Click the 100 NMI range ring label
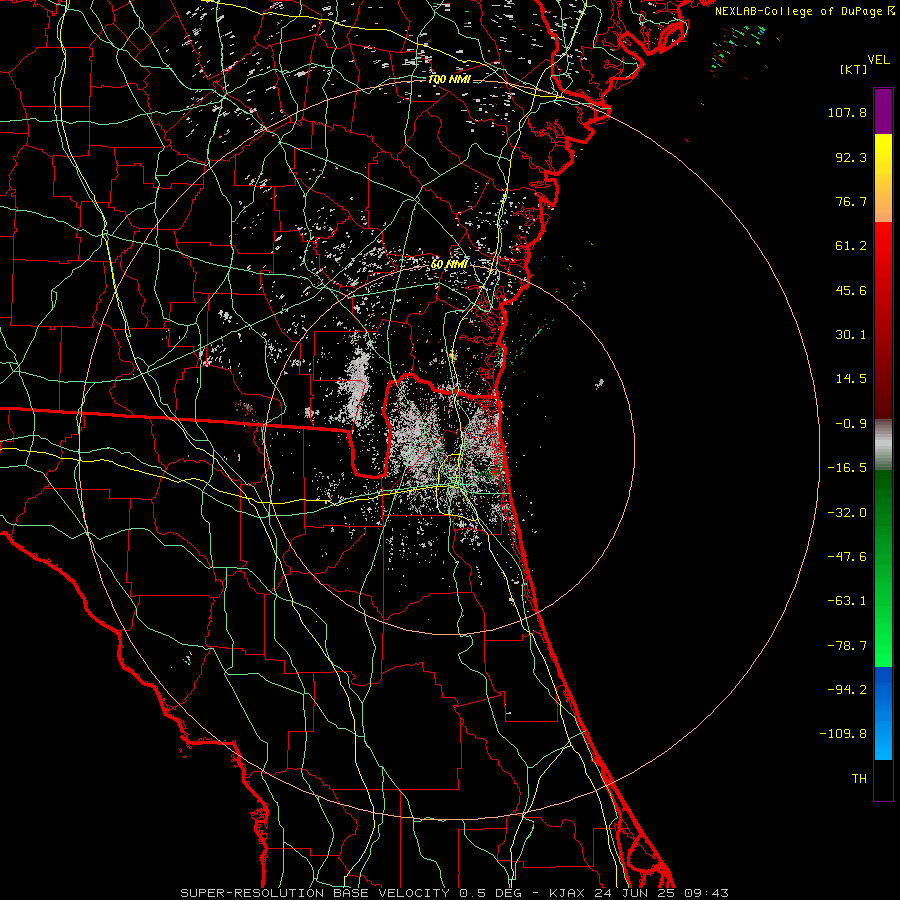900x900 pixels. [x=449, y=79]
